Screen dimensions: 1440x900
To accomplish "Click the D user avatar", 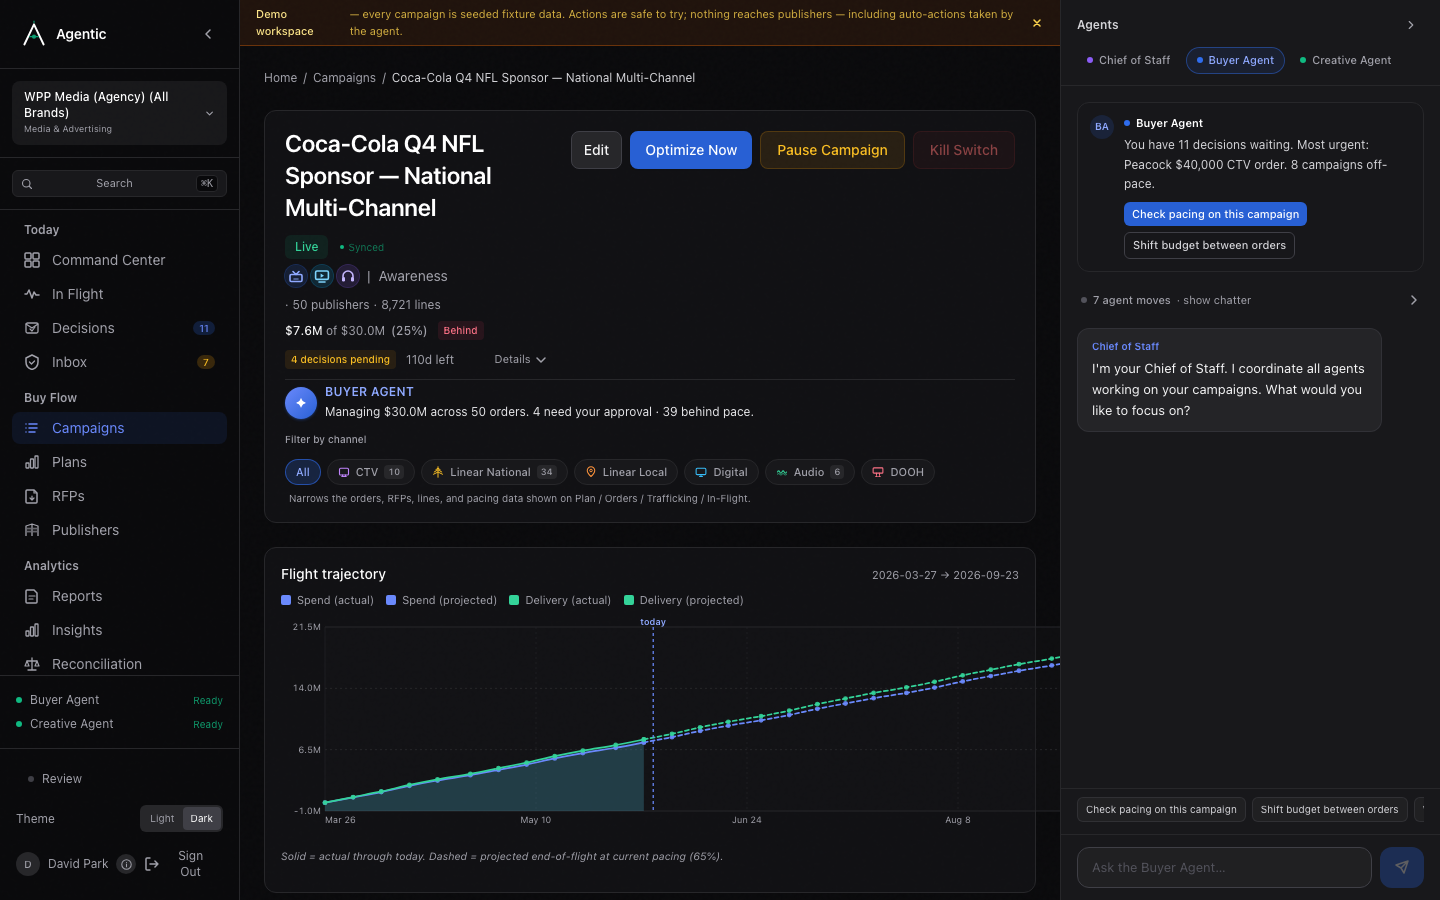I will point(28,864).
